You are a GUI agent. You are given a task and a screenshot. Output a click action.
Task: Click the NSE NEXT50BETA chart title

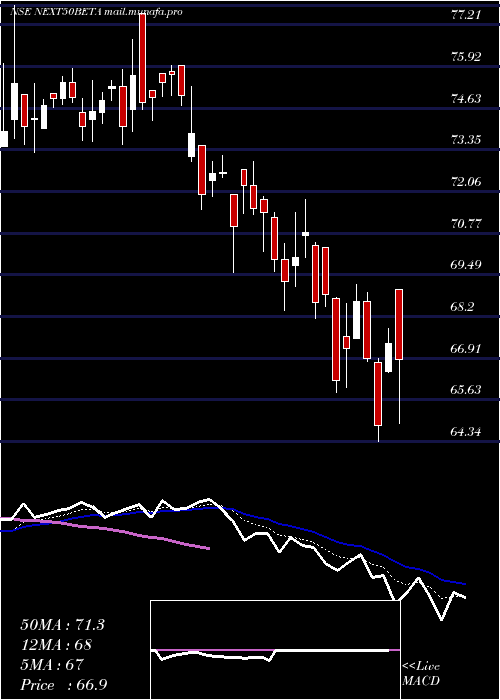(x=96, y=12)
